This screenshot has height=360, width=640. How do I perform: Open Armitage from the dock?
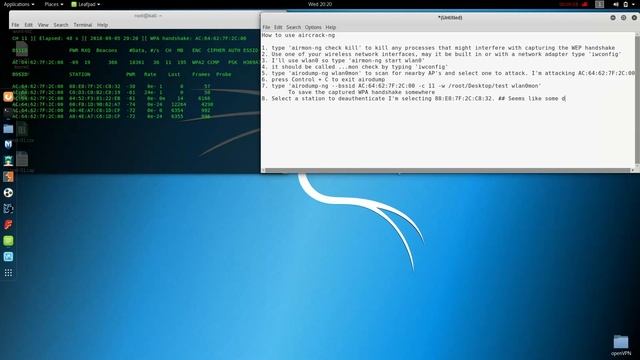tap(8, 161)
